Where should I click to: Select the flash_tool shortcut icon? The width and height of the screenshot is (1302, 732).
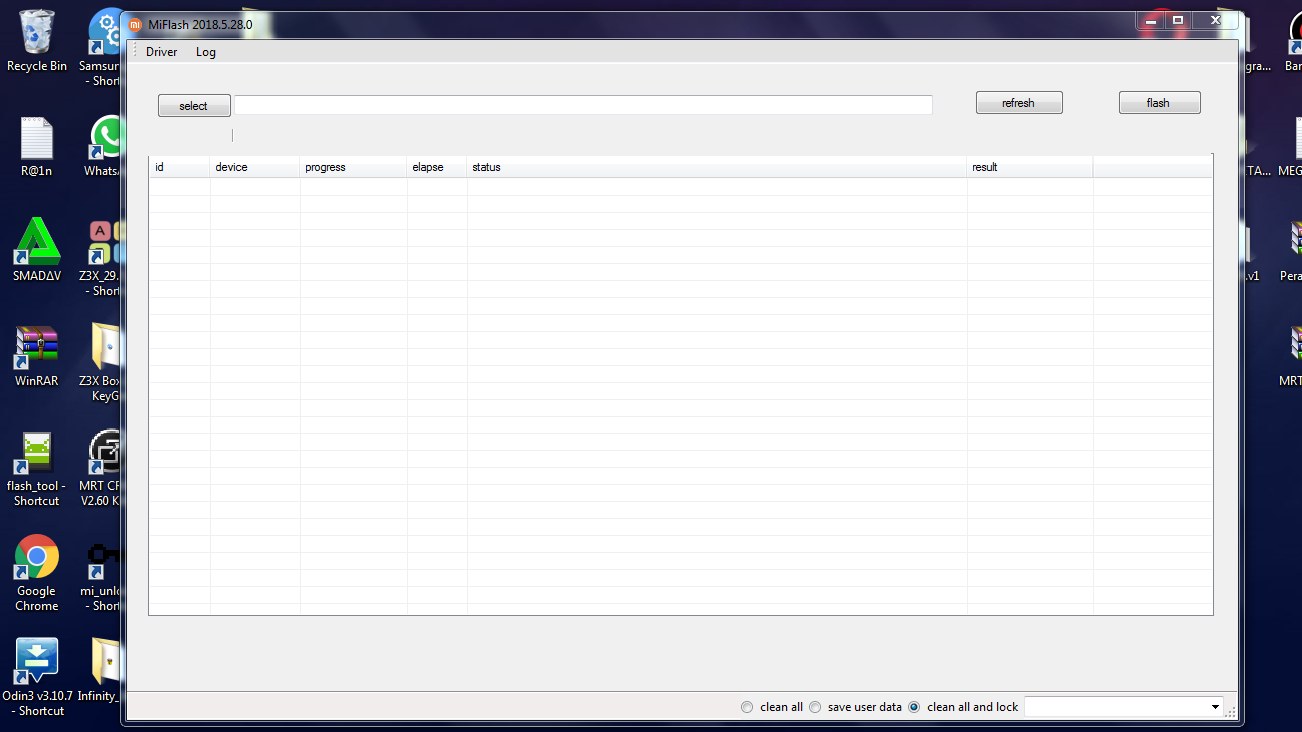click(x=37, y=468)
